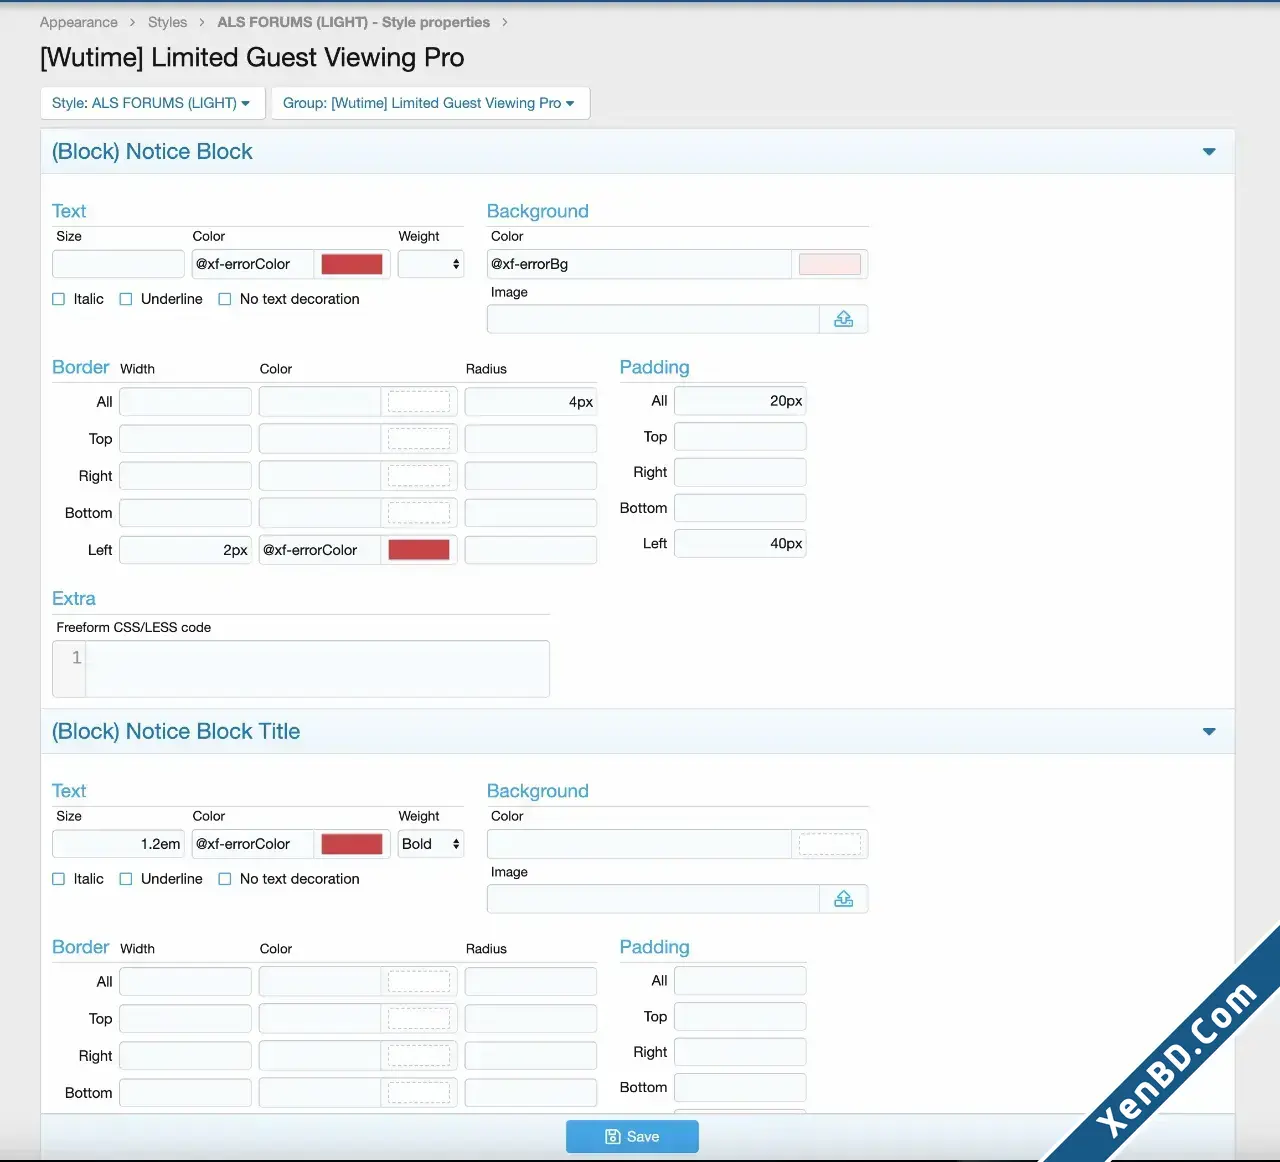This screenshot has height=1162, width=1280.
Task: Click Notice Block Title Size field 1.2em
Action: pos(118,844)
